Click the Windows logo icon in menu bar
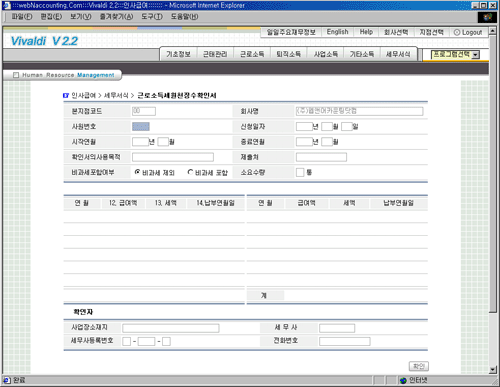The width and height of the screenshot is (500, 387). click(487, 17)
